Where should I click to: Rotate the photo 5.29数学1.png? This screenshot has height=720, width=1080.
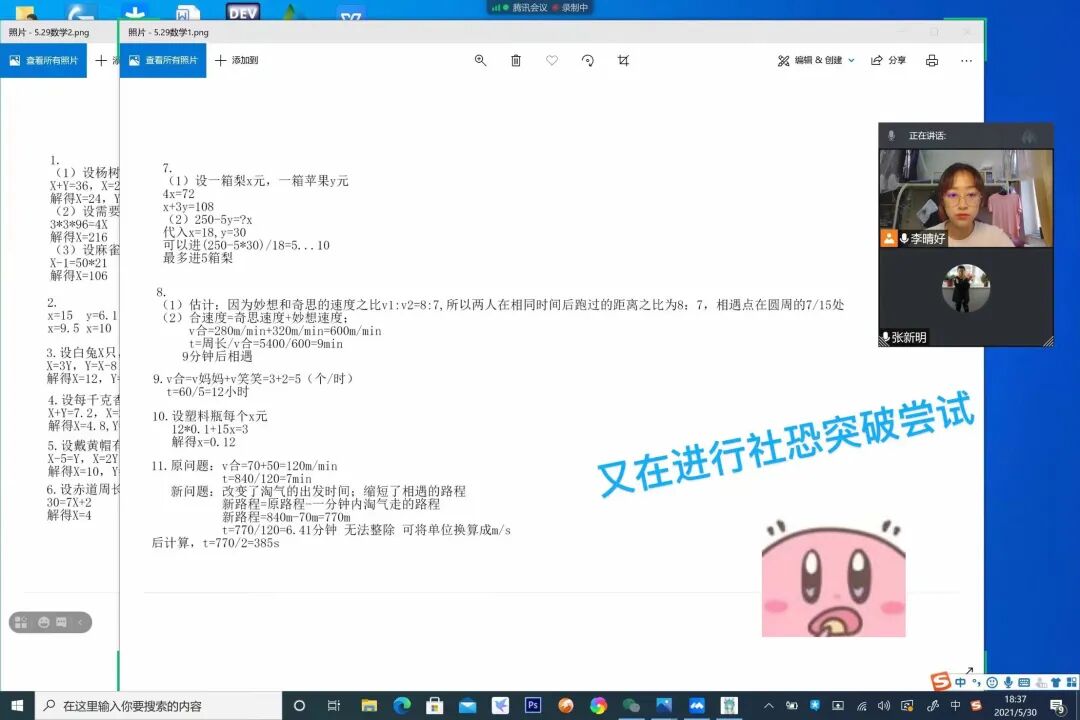click(x=589, y=60)
